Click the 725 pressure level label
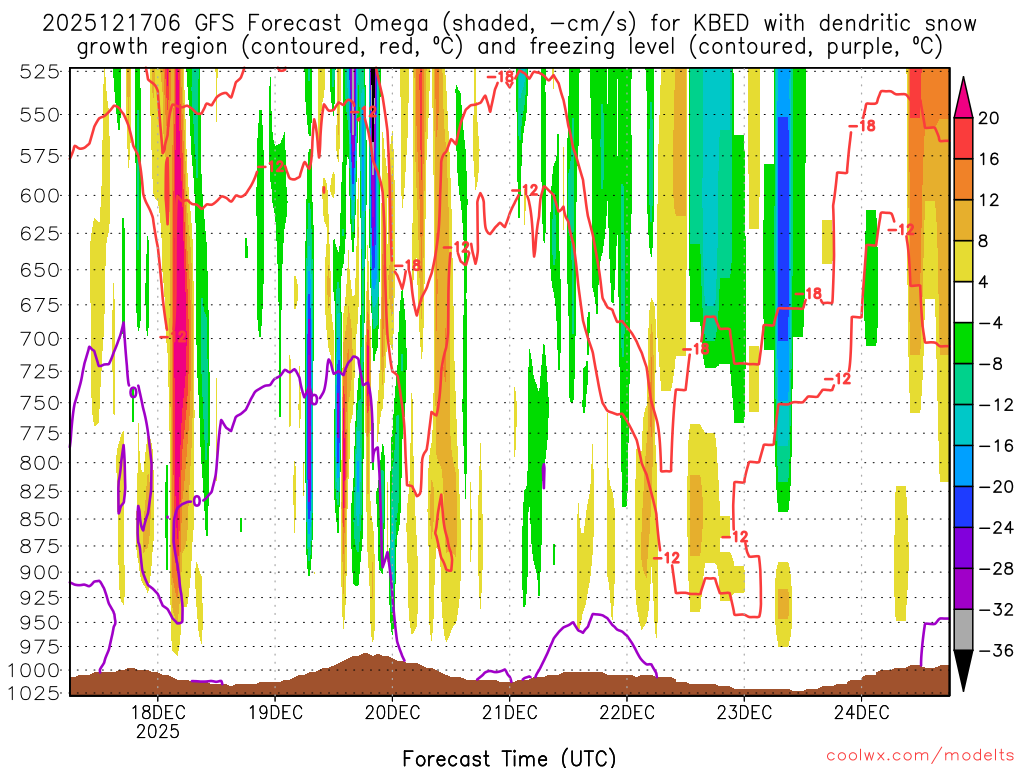The width and height of the screenshot is (1024, 768). 40,372
